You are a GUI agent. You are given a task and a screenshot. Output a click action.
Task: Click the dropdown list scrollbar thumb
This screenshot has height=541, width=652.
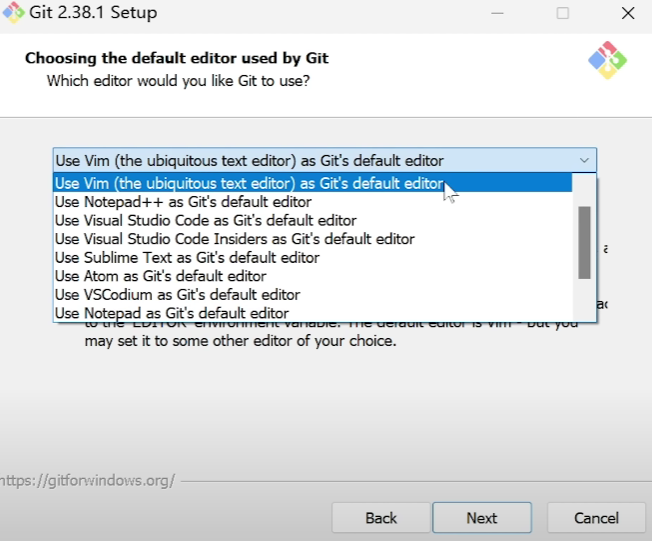pos(584,242)
